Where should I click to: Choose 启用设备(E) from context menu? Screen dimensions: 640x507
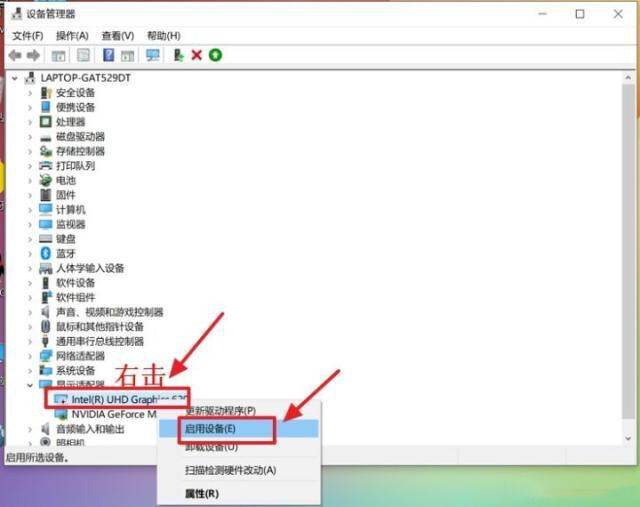(x=210, y=428)
